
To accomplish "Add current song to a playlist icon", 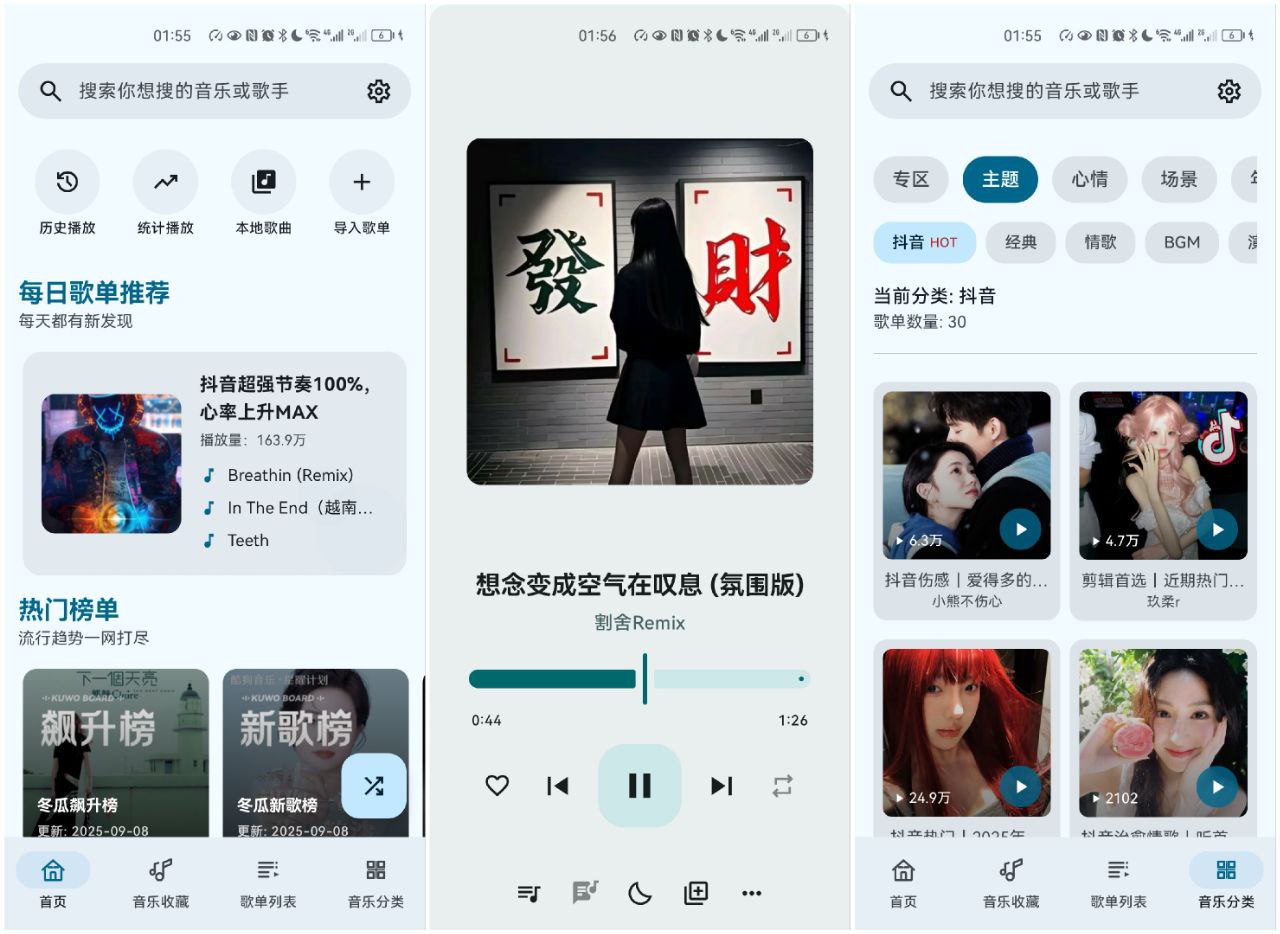I will tap(696, 893).
